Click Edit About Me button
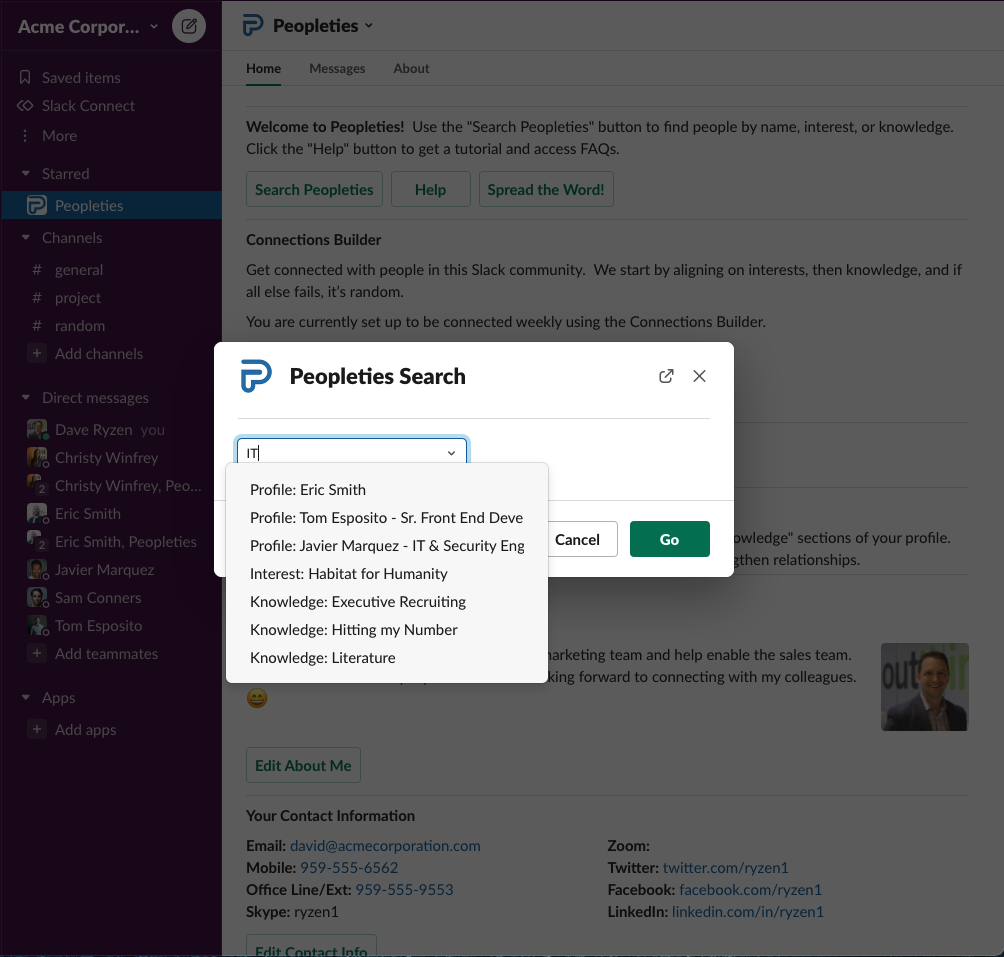Viewport: 1004px width, 957px height. point(304,766)
